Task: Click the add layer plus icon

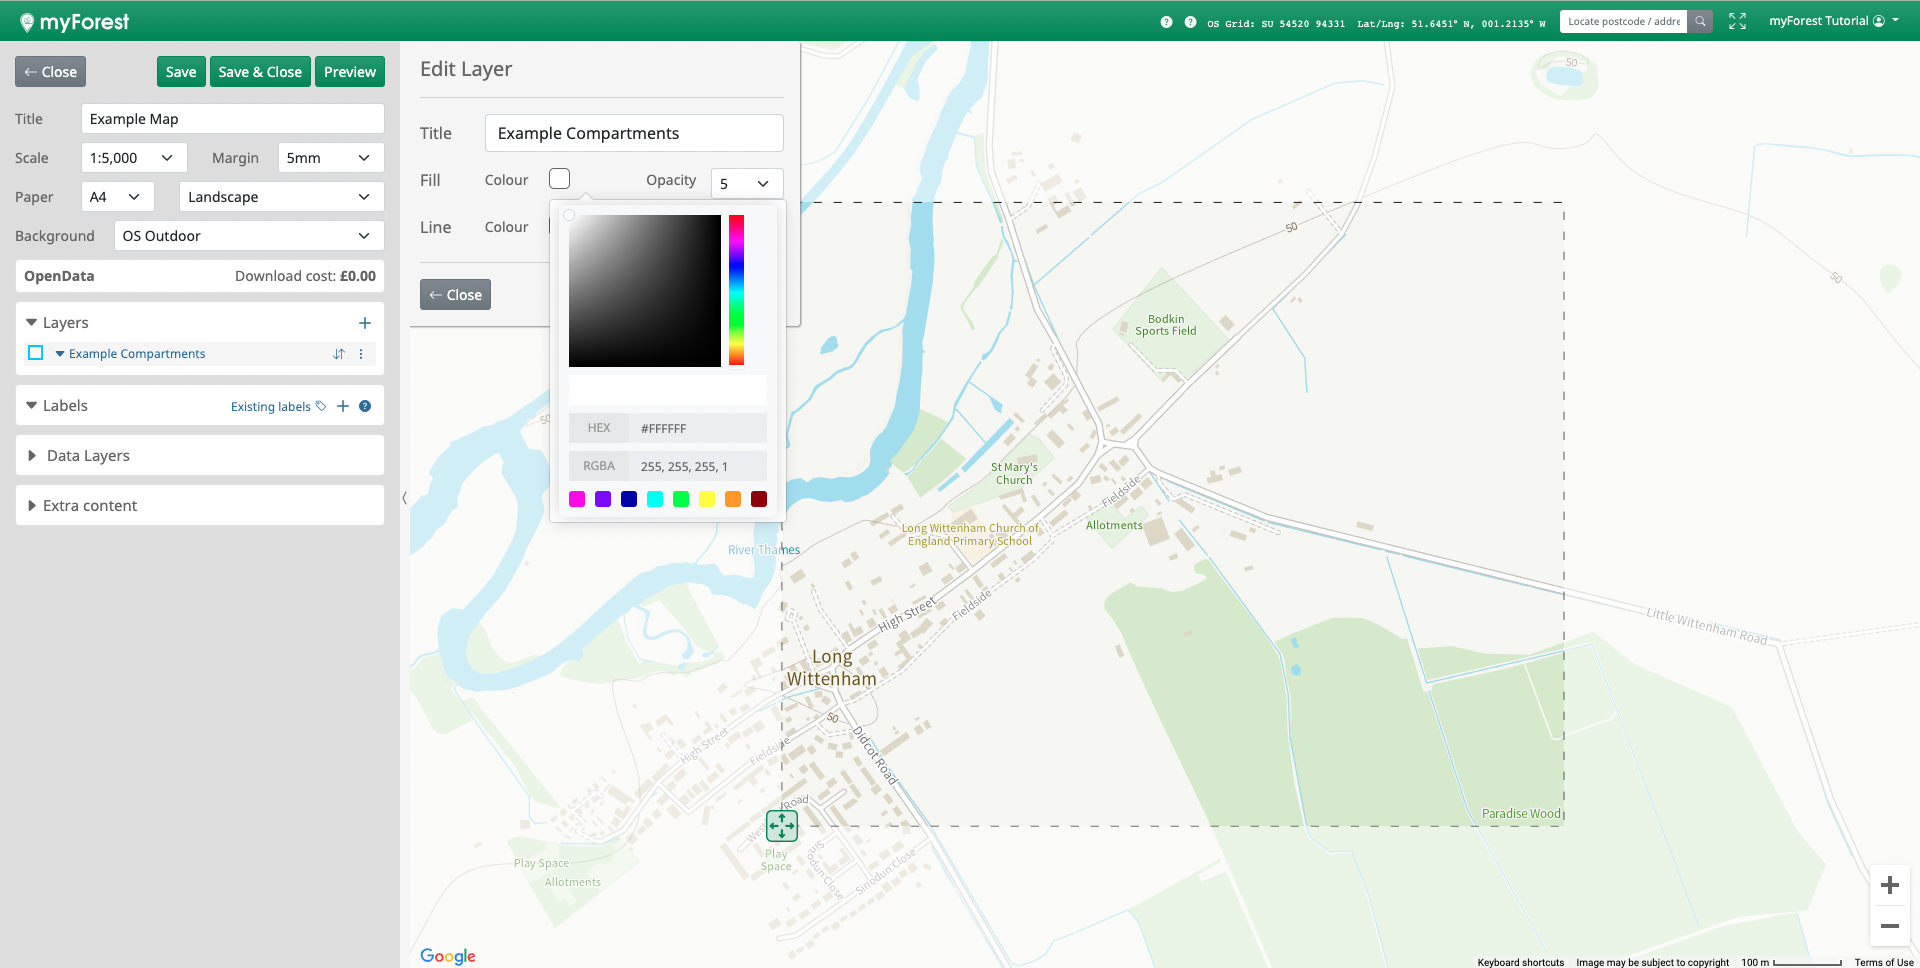Action: (365, 323)
